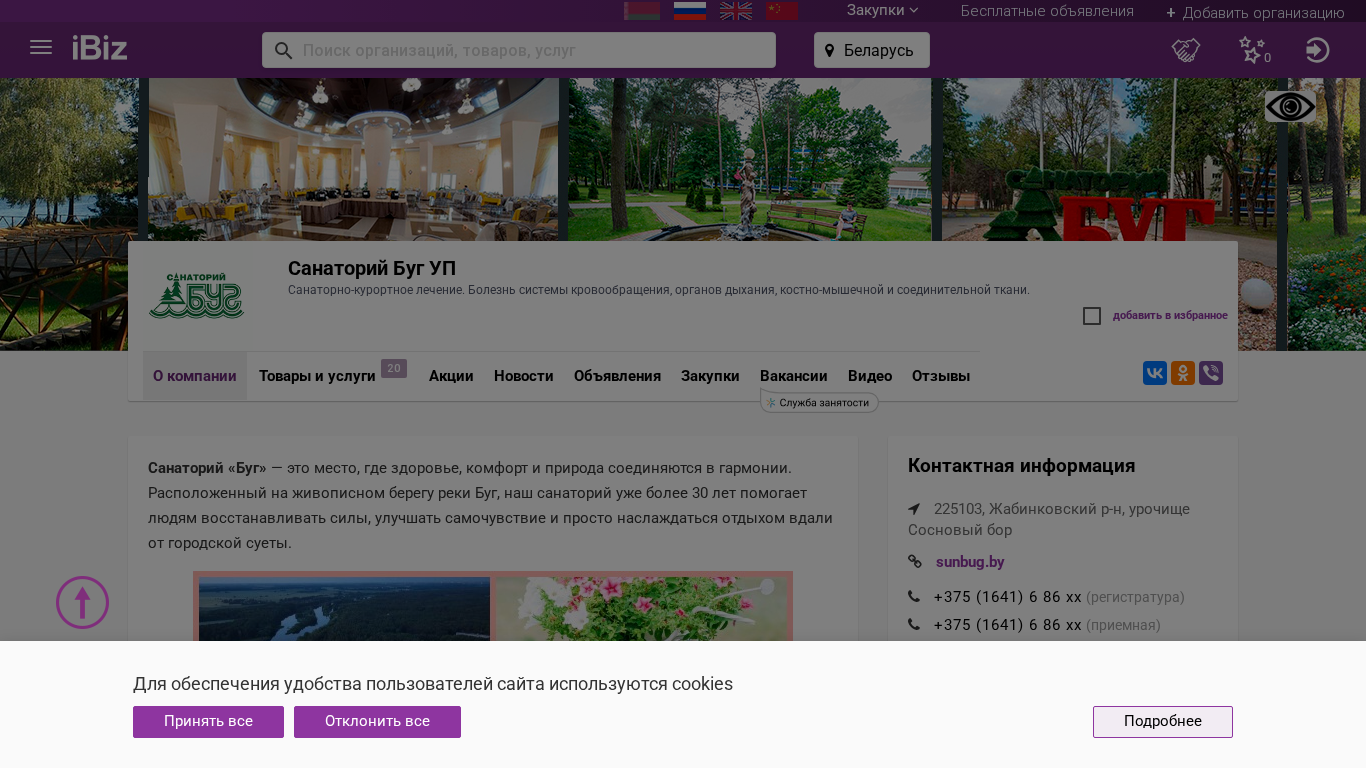Switch to 'Товары и услуги' tab
Viewport: 1366px width, 768px height.
point(317,376)
